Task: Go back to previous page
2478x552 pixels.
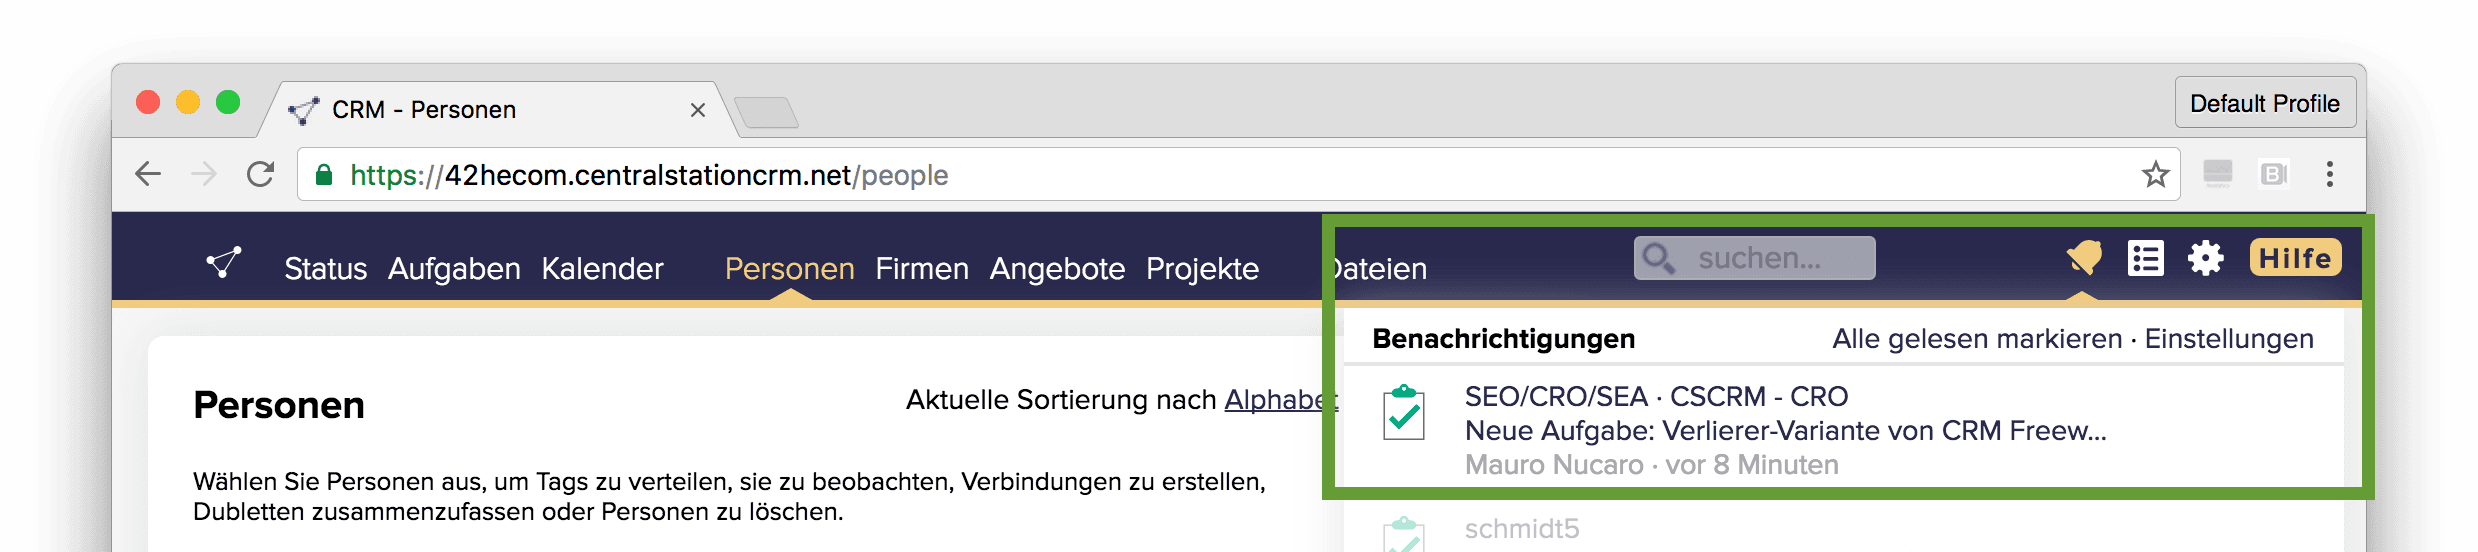Action: click(148, 175)
